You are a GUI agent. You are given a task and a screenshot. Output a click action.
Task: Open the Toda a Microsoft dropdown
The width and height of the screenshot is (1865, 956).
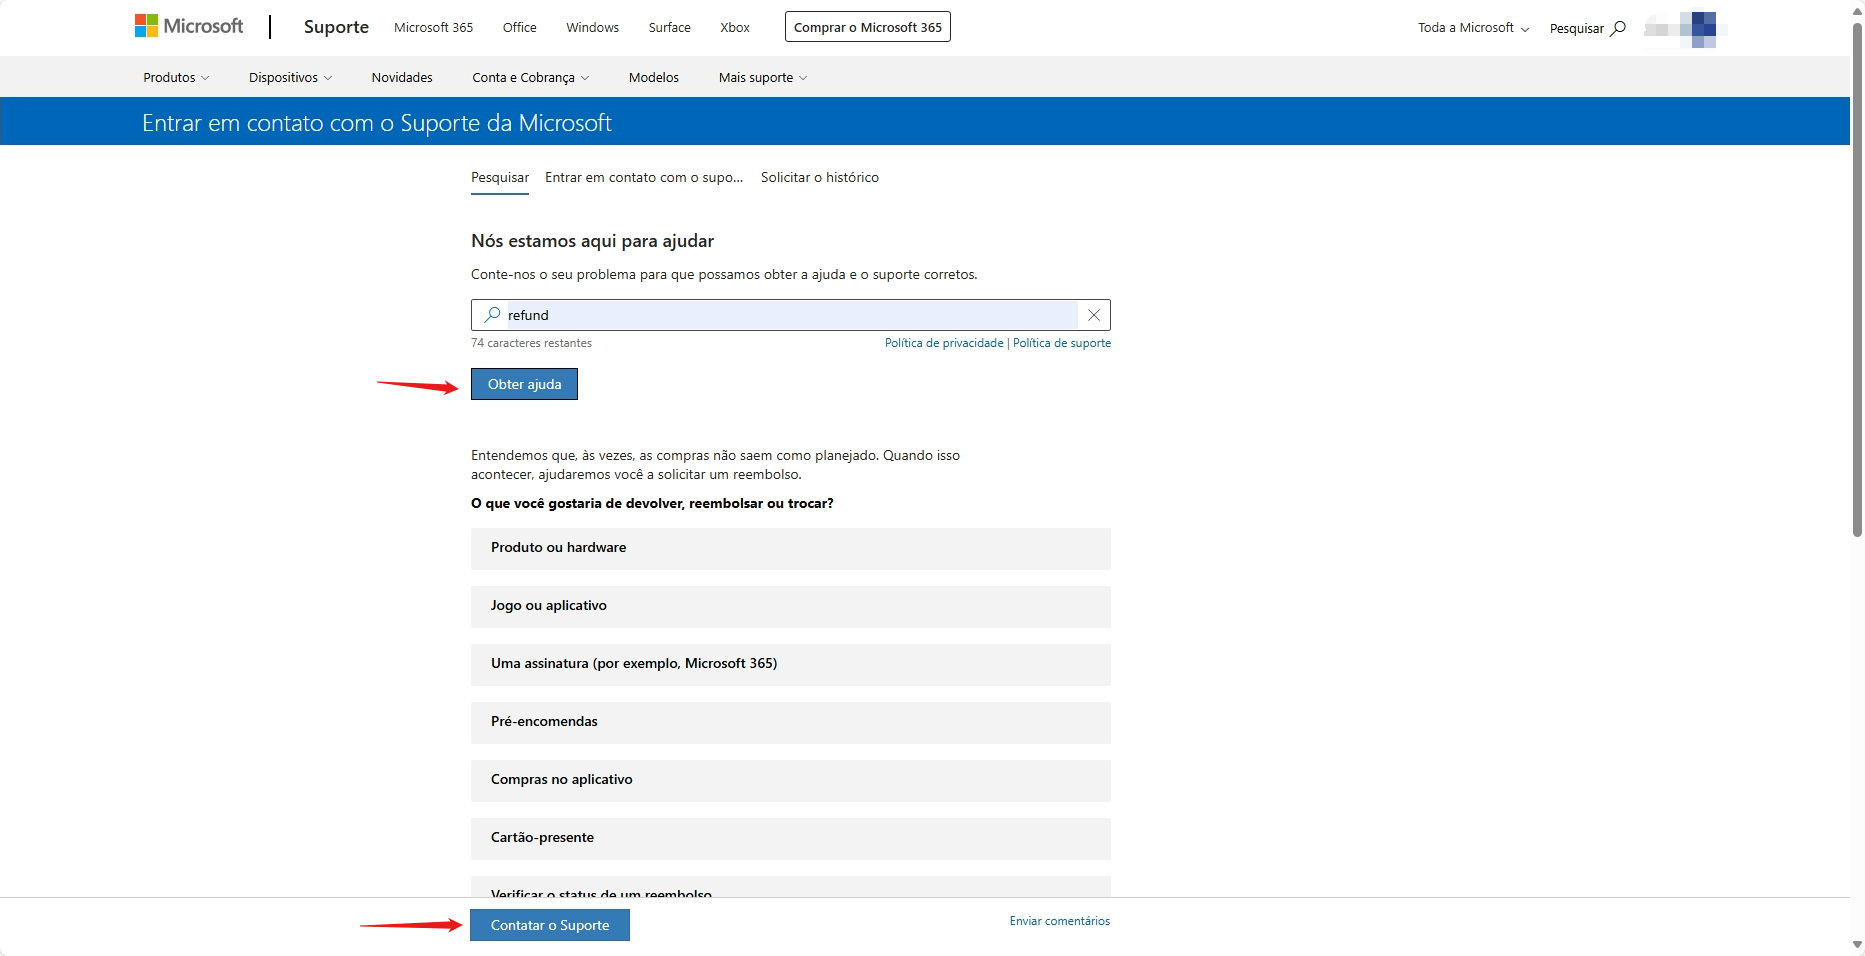[1471, 28]
